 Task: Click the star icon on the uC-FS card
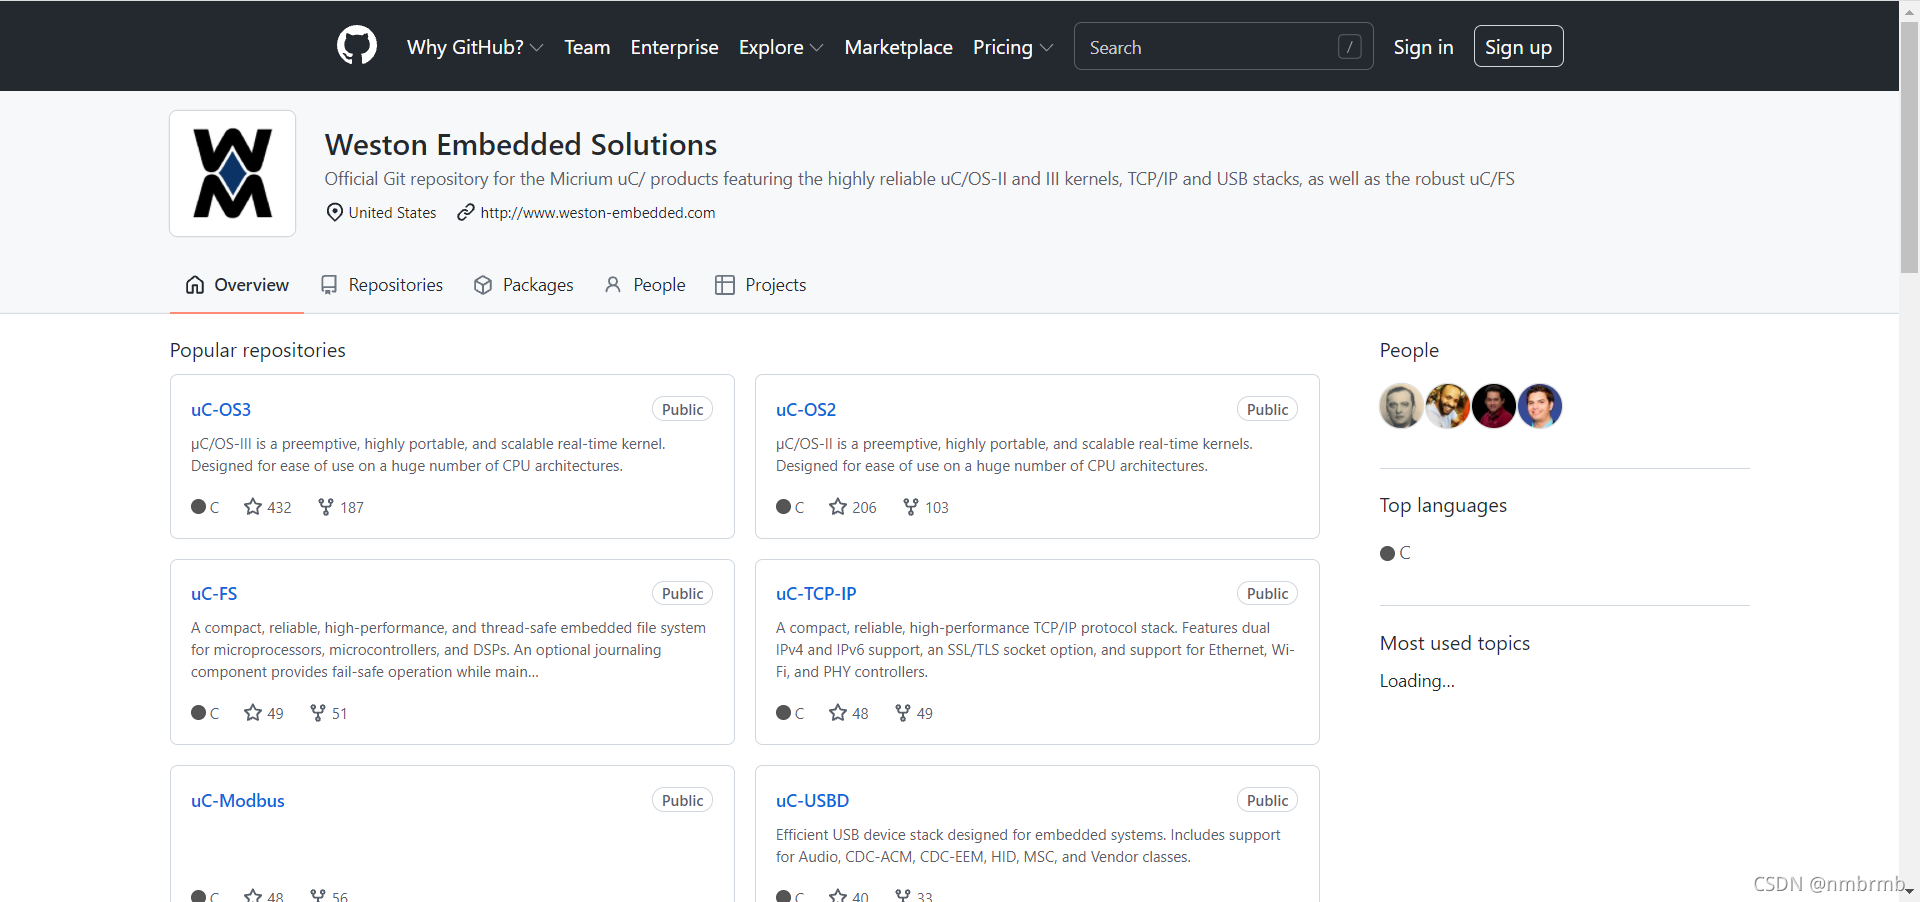[253, 713]
